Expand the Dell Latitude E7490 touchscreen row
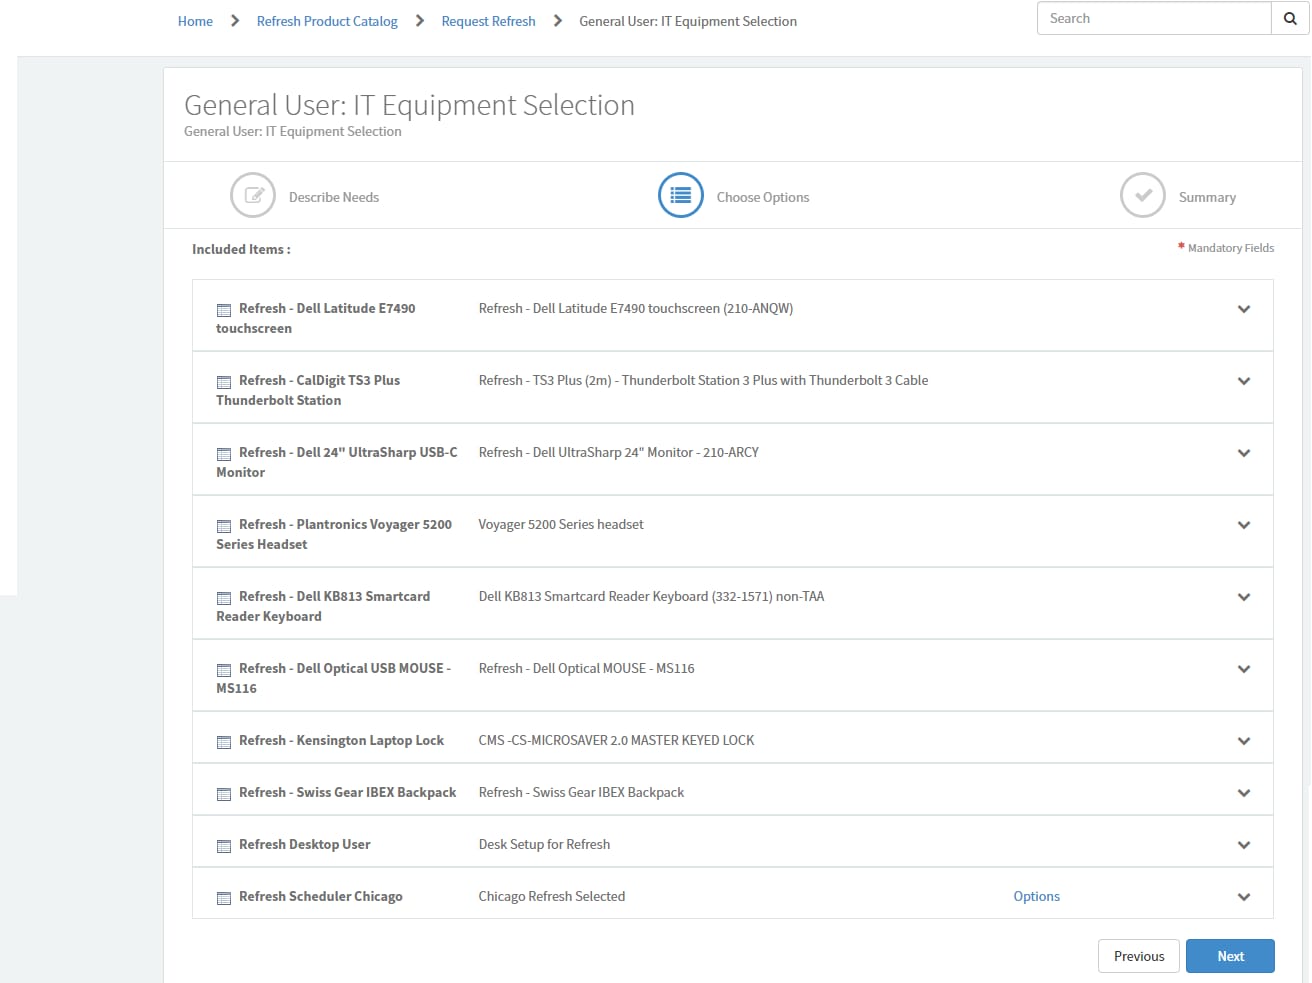1312x983 pixels. [x=1244, y=309]
